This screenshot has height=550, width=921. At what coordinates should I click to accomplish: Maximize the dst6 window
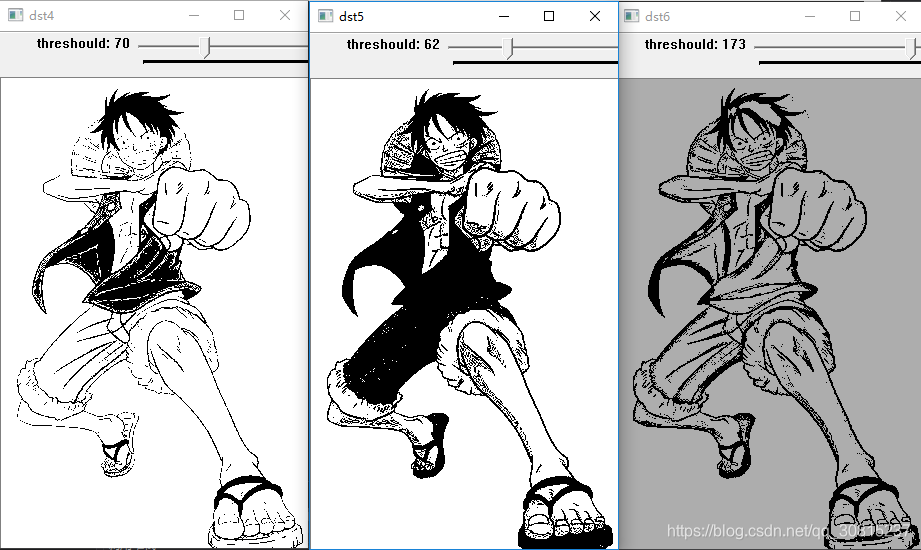click(855, 16)
